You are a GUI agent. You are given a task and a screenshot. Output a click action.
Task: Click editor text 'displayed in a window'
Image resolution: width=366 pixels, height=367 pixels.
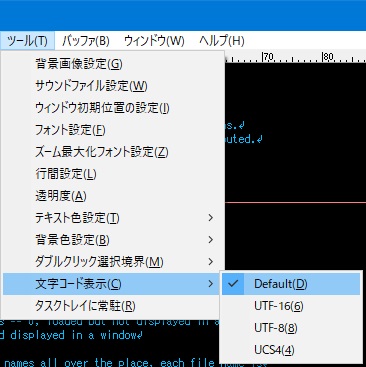74,335
